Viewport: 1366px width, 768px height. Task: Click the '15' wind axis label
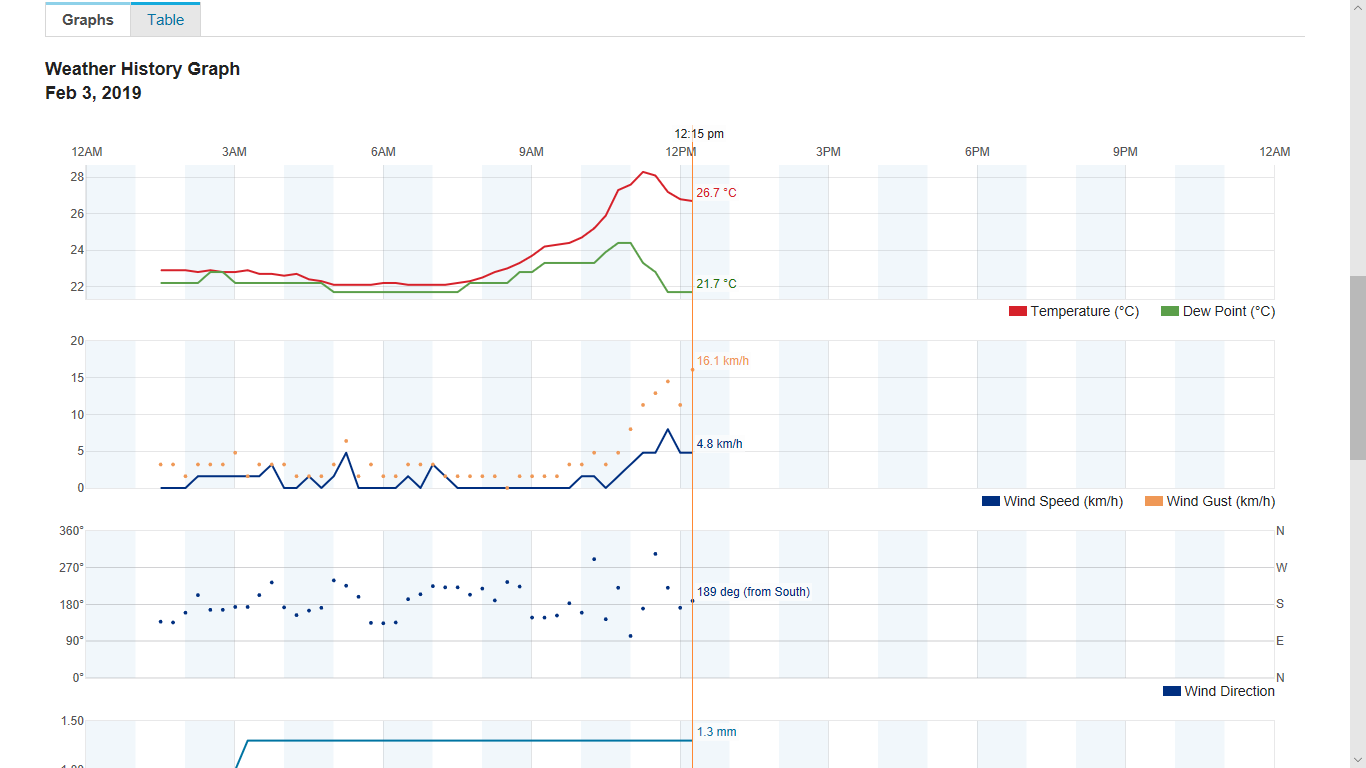click(77, 378)
